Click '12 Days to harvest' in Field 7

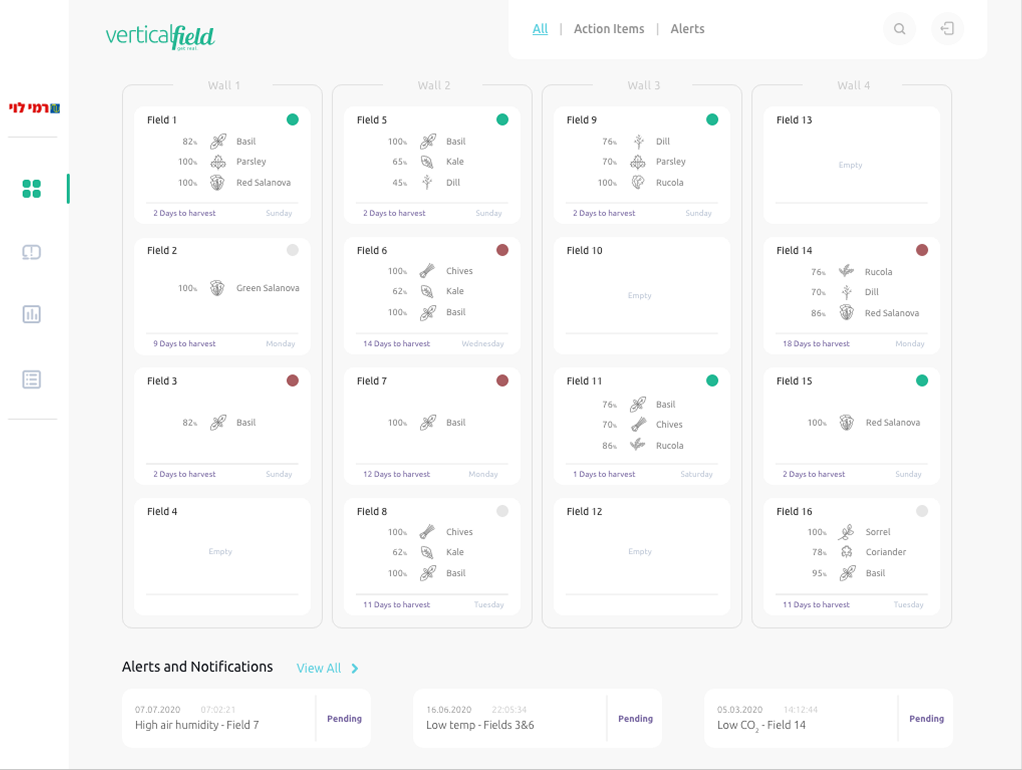(396, 474)
